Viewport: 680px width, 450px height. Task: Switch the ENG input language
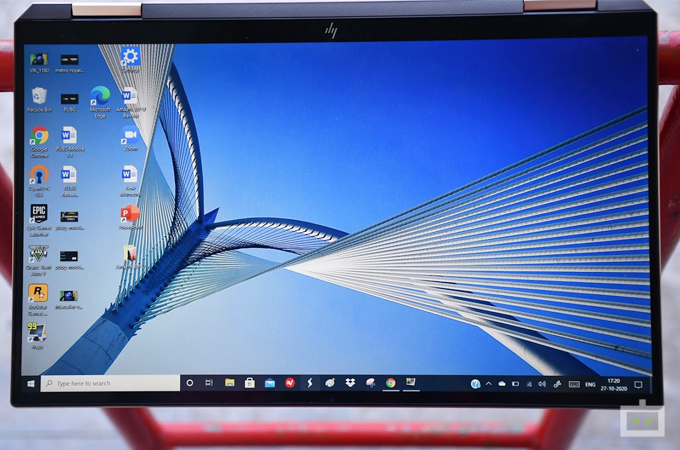[x=590, y=385]
